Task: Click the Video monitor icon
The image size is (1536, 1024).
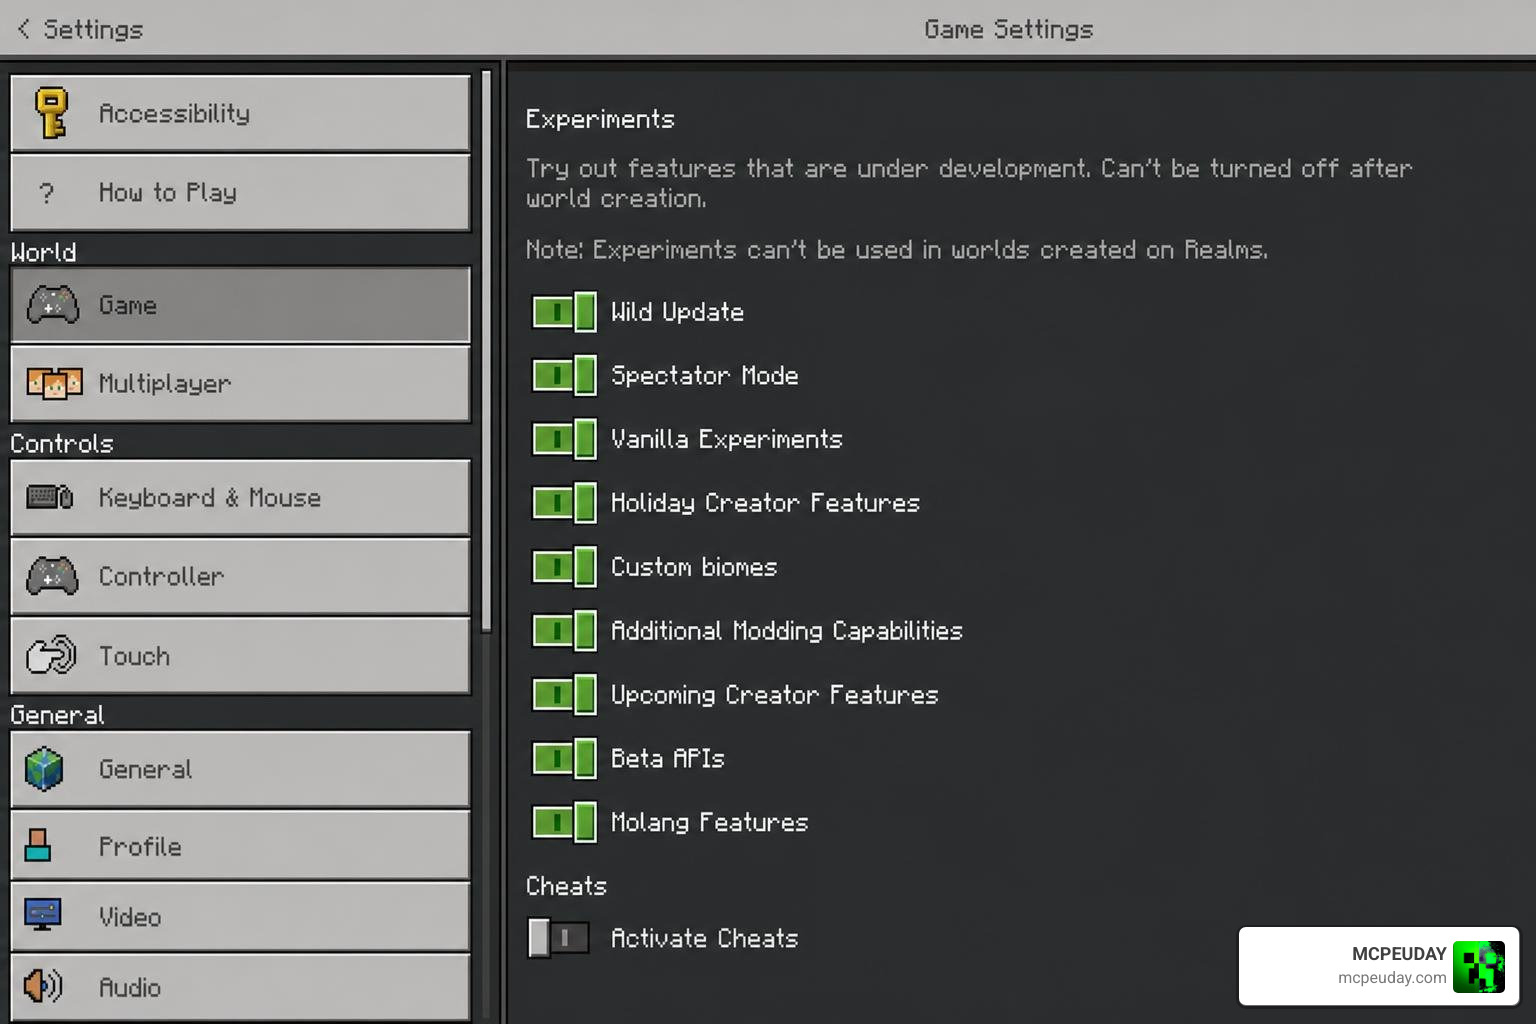Action: click(43, 915)
